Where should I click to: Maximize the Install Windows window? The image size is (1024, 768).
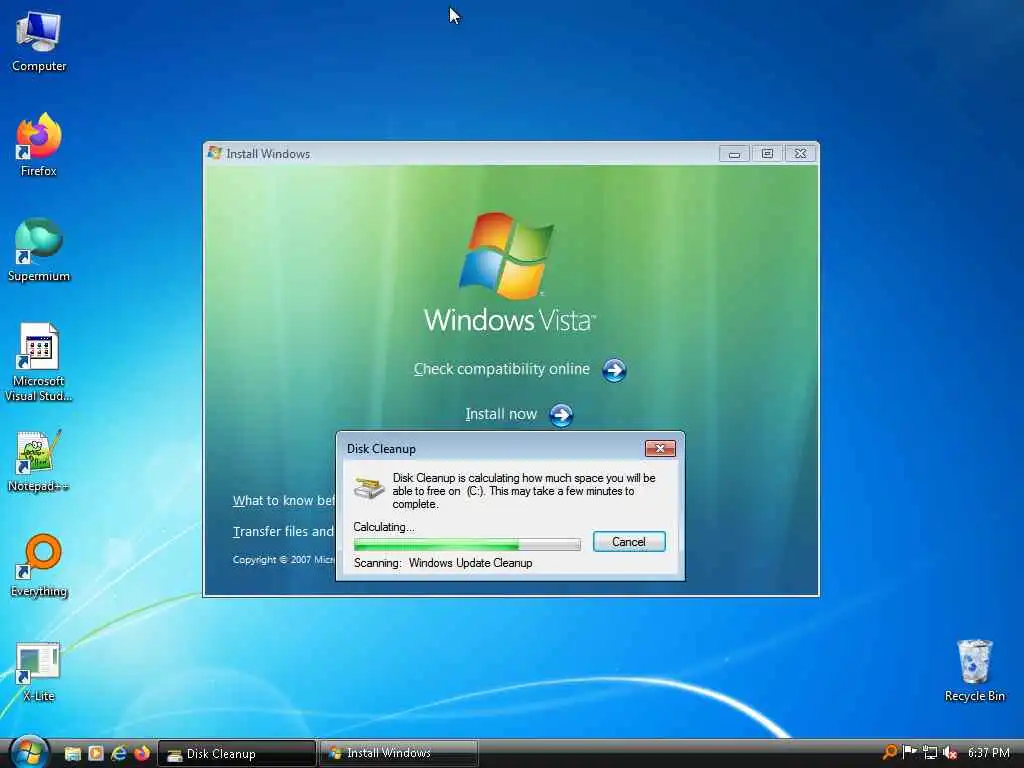click(767, 153)
